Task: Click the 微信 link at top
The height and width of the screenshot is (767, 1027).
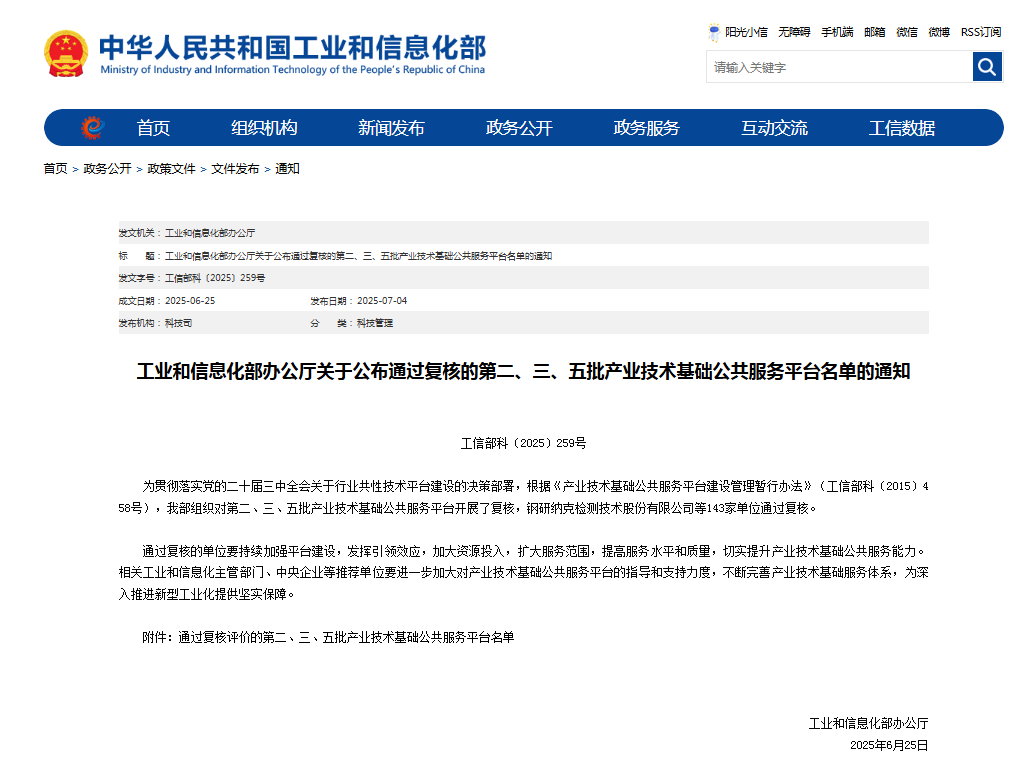Action: tap(906, 32)
